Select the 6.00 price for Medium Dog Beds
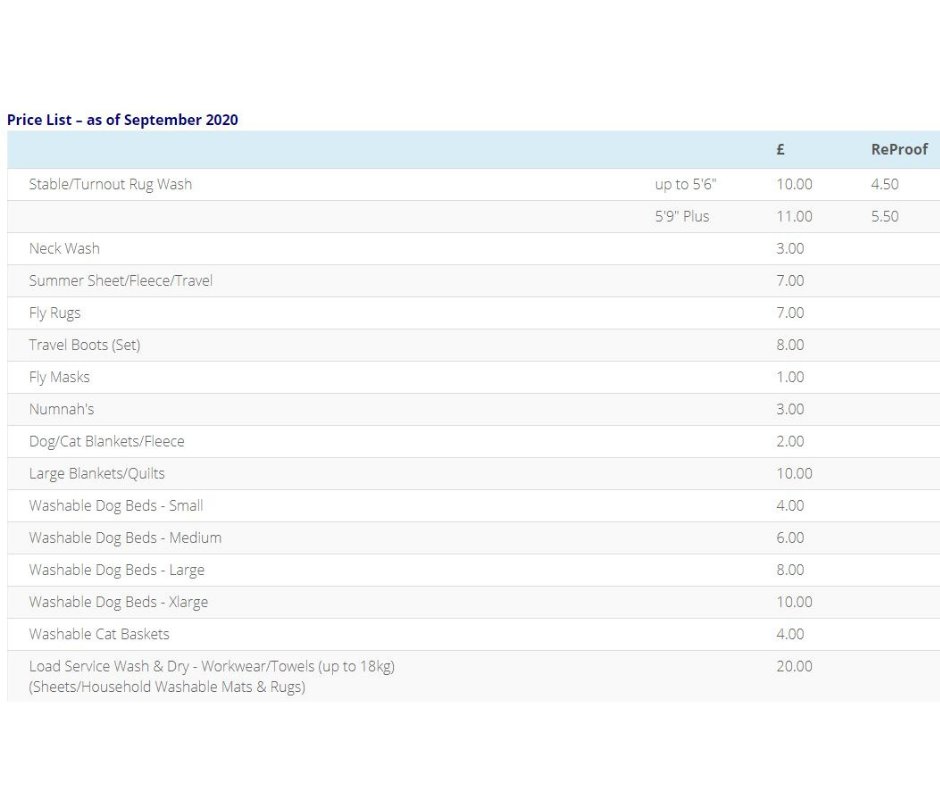Viewport: 940px width, 788px height. (790, 538)
